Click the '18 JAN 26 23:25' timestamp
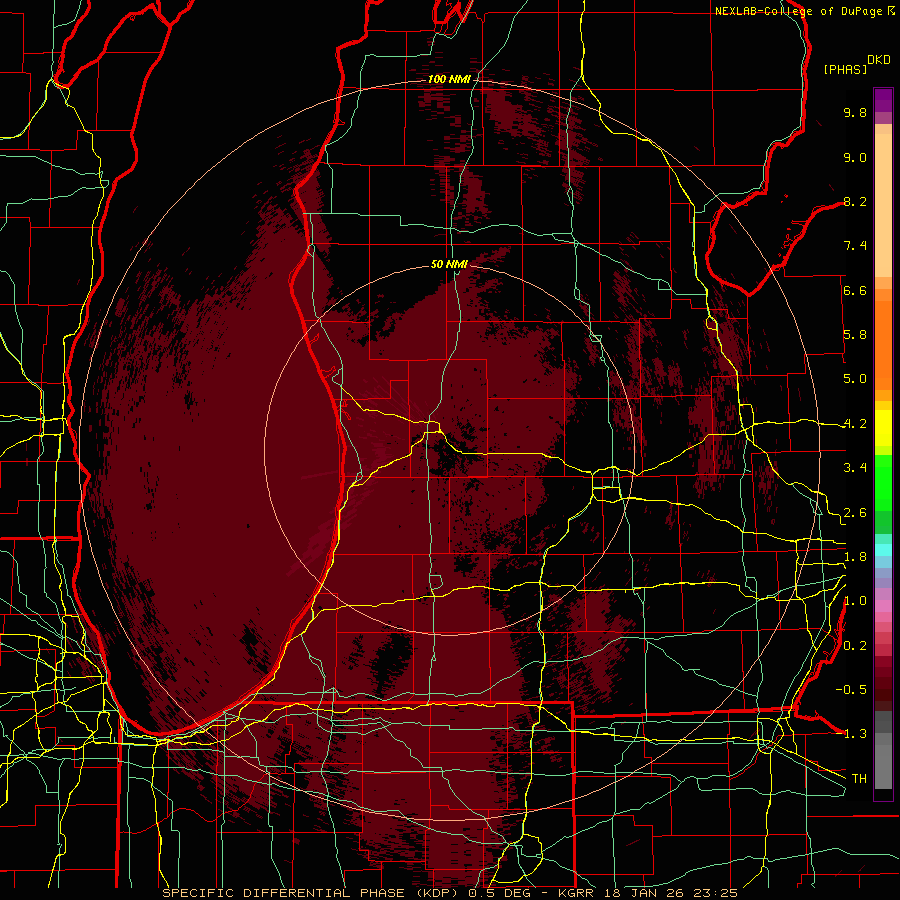Screen dimensions: 900x900 671,893
